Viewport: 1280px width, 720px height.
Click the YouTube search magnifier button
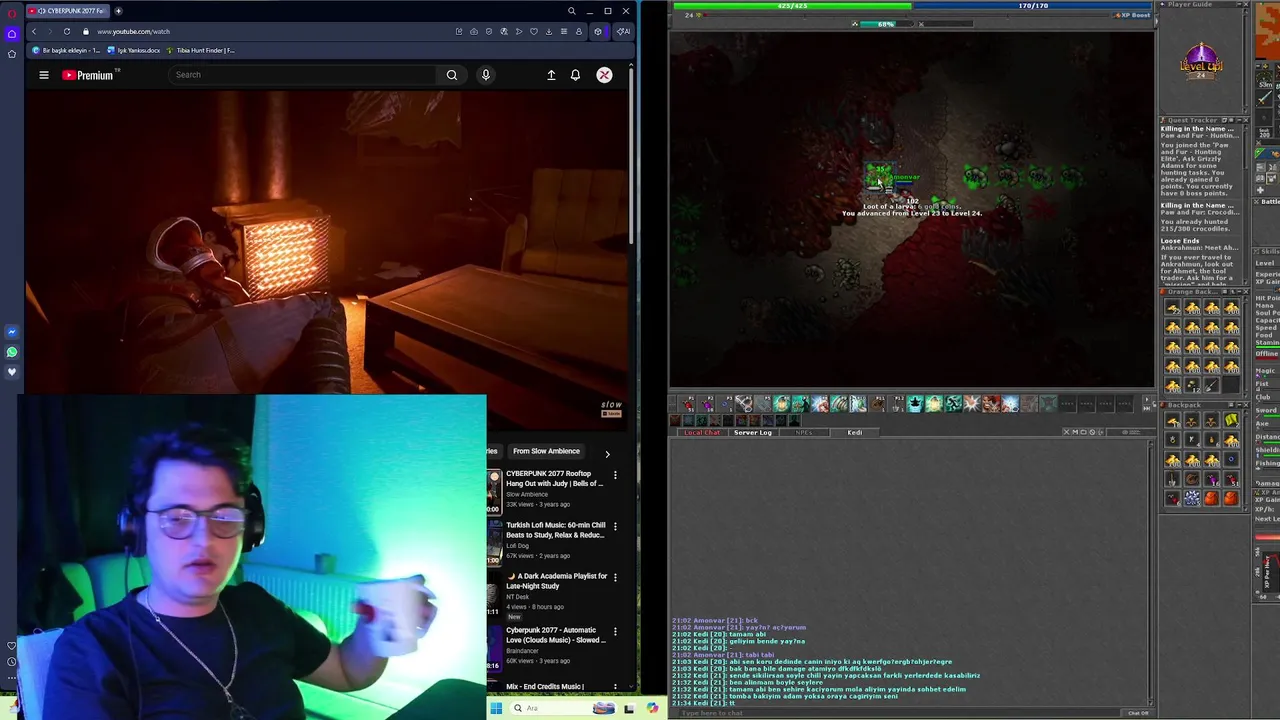(x=452, y=75)
